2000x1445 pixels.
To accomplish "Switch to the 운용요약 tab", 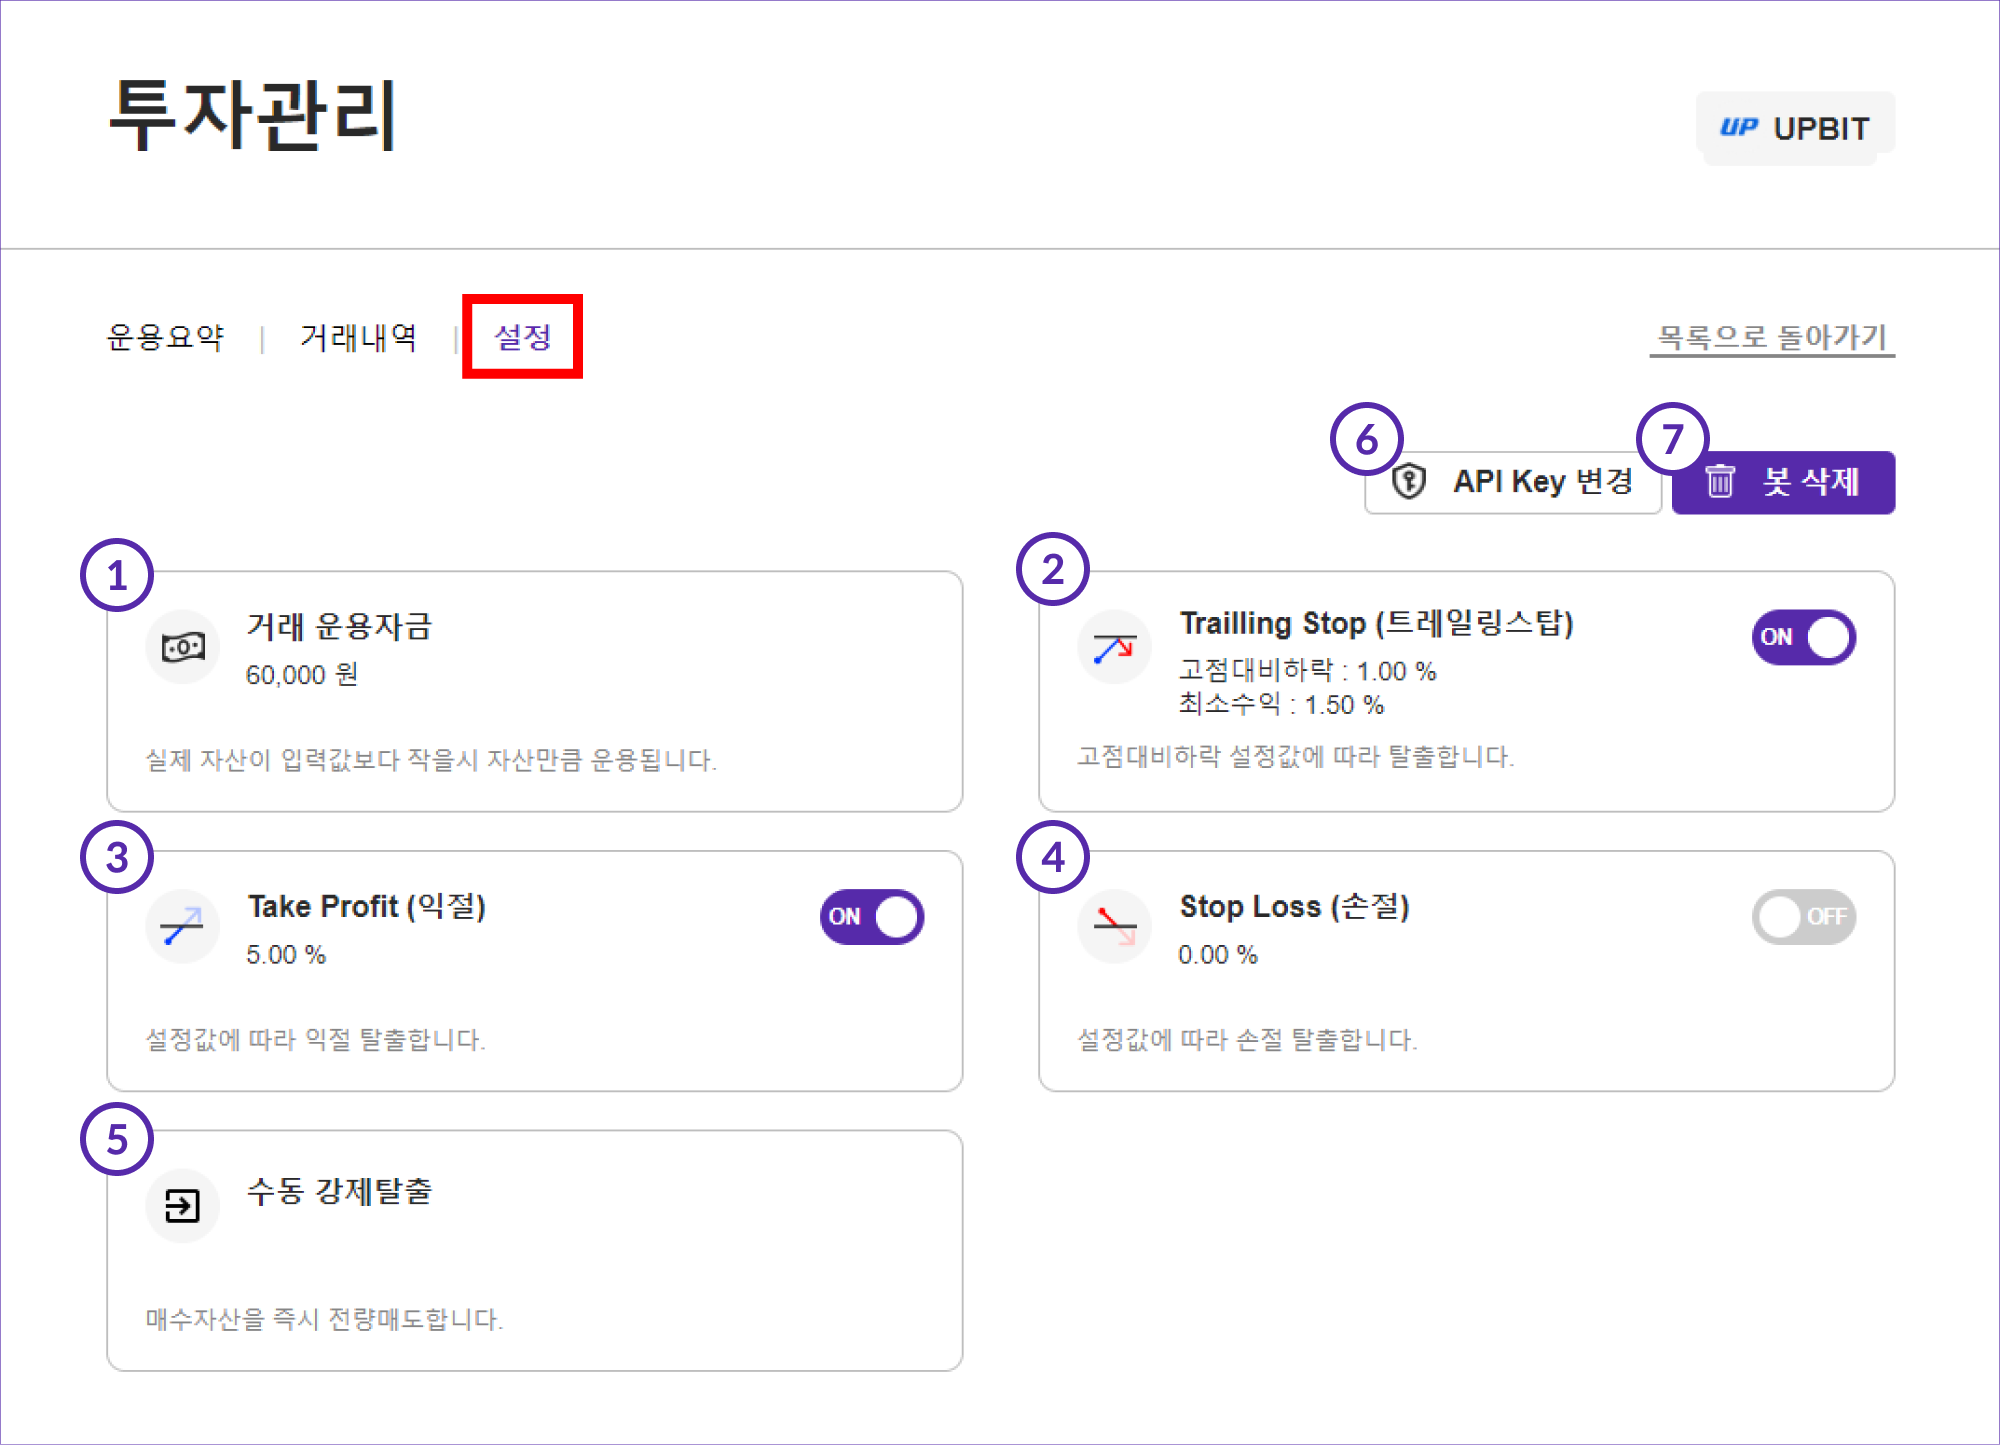I will pyautogui.click(x=165, y=337).
